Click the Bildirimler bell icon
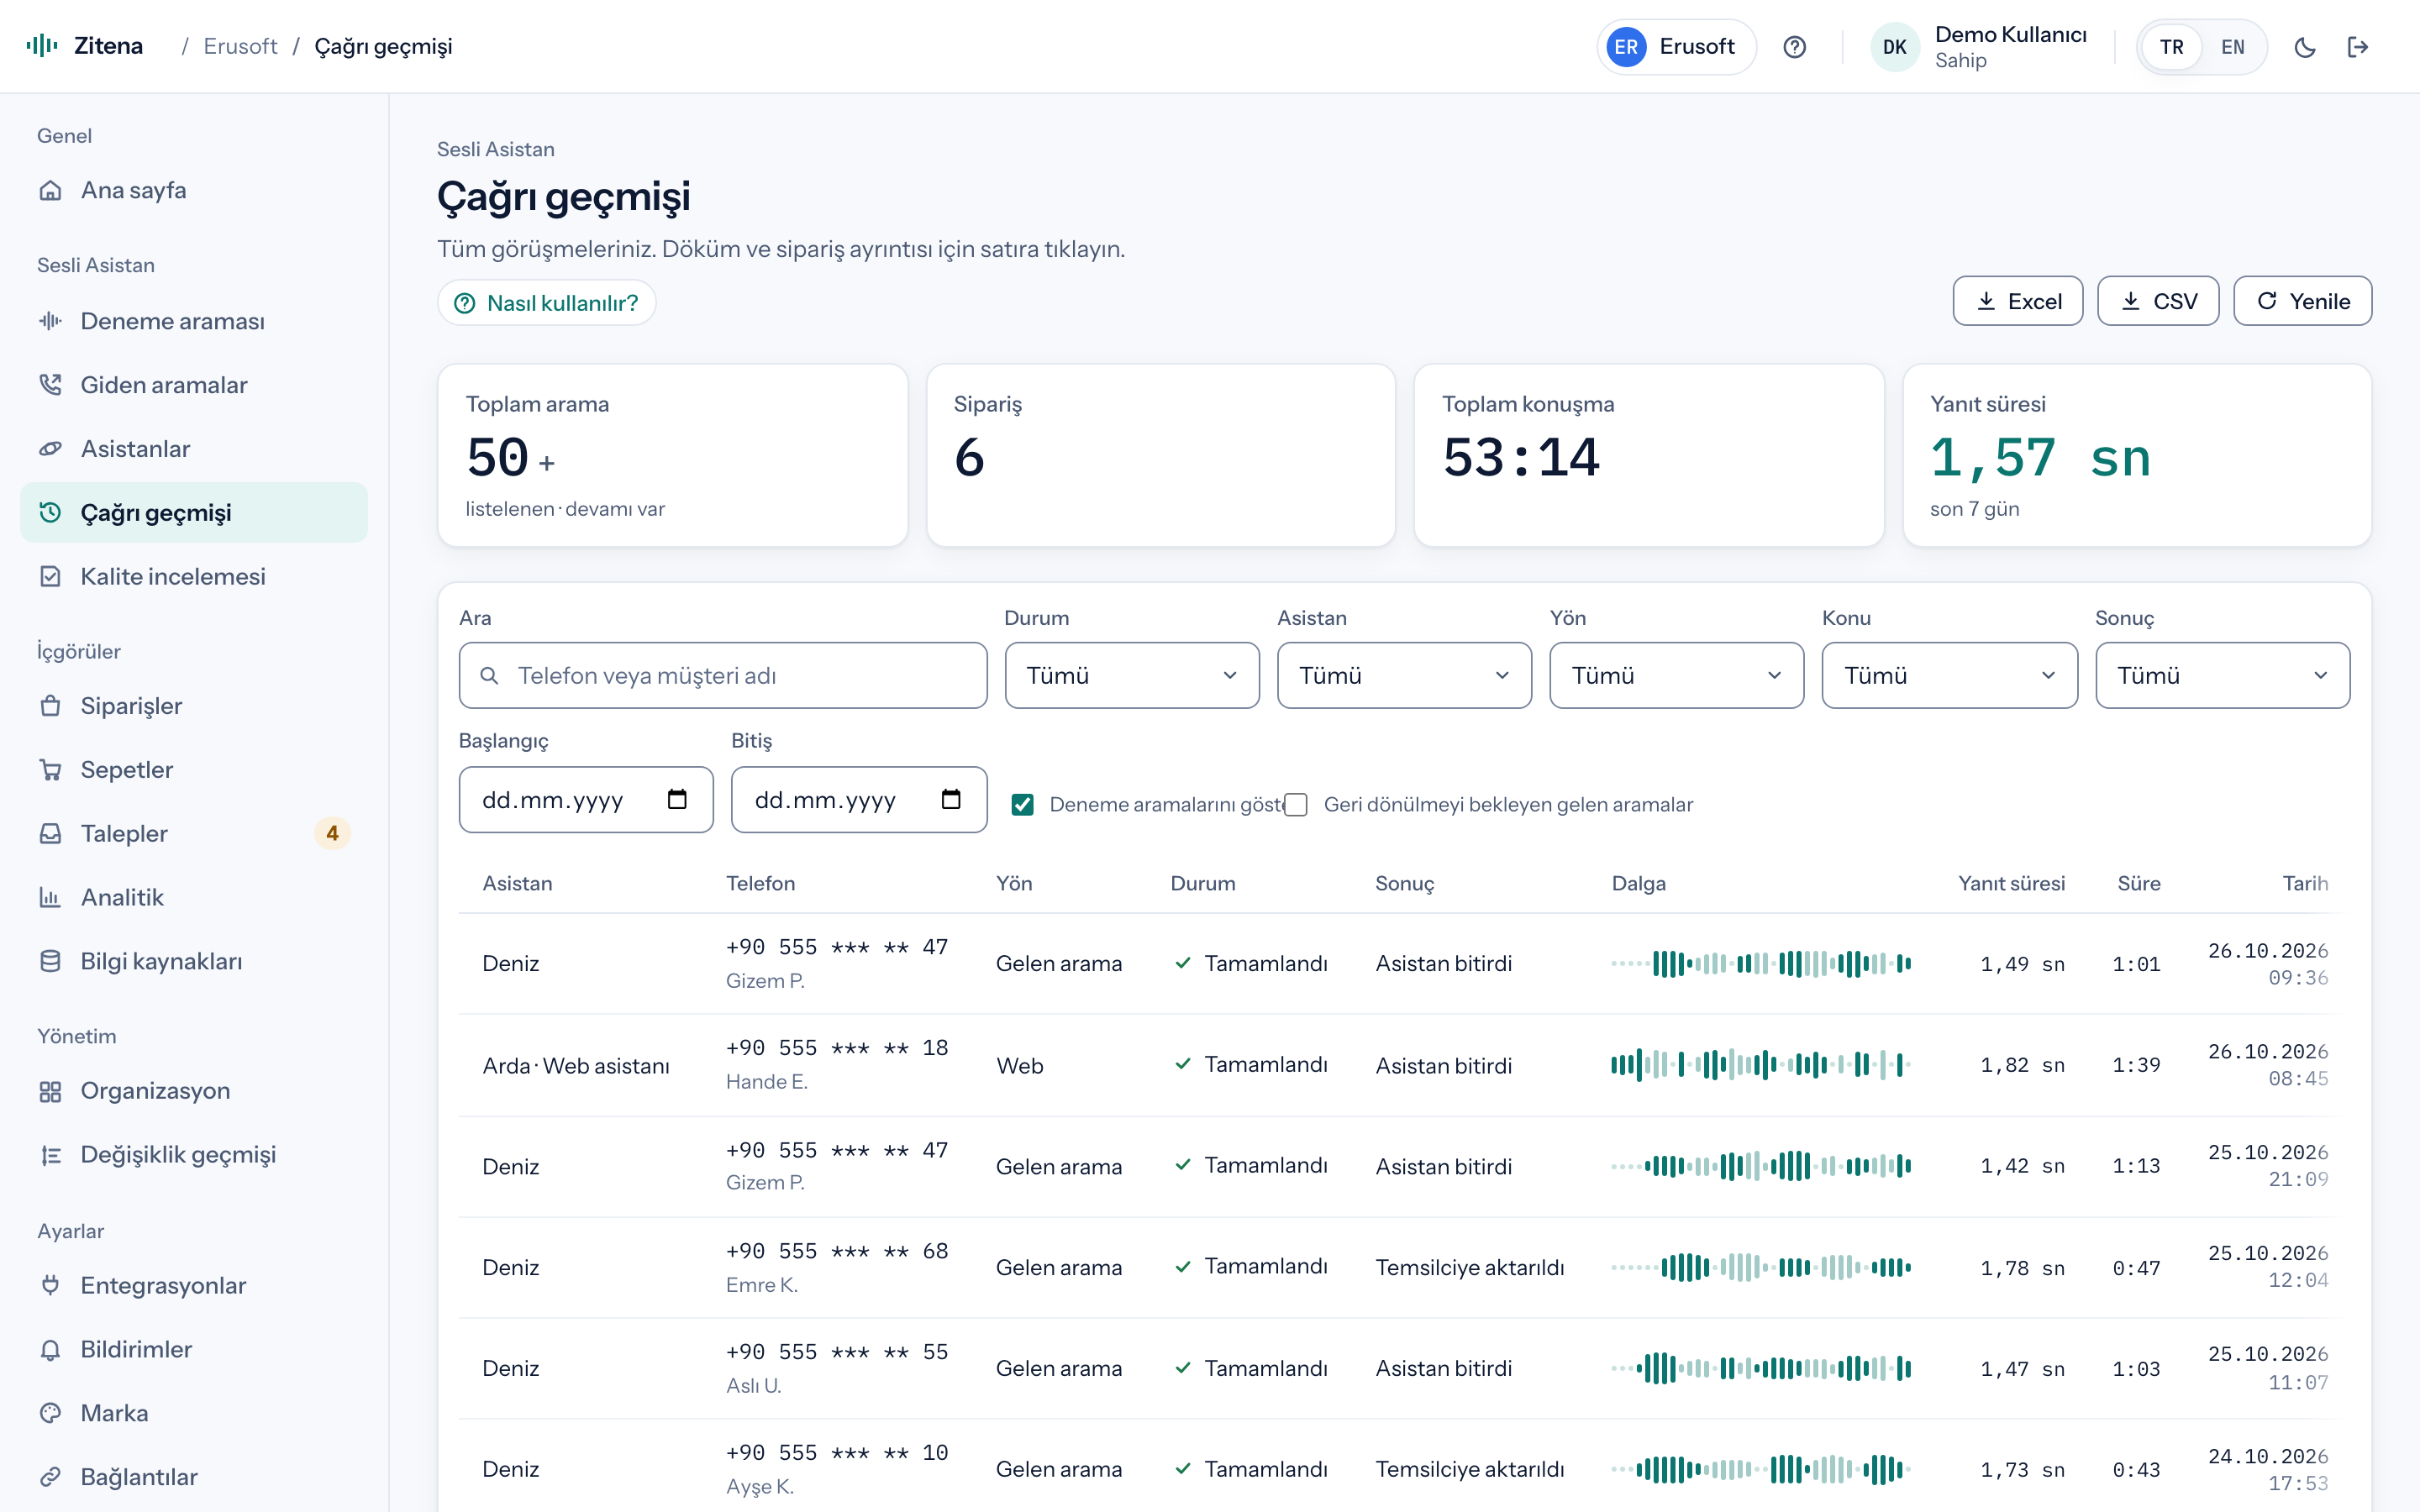This screenshot has width=2420, height=1512. point(50,1349)
